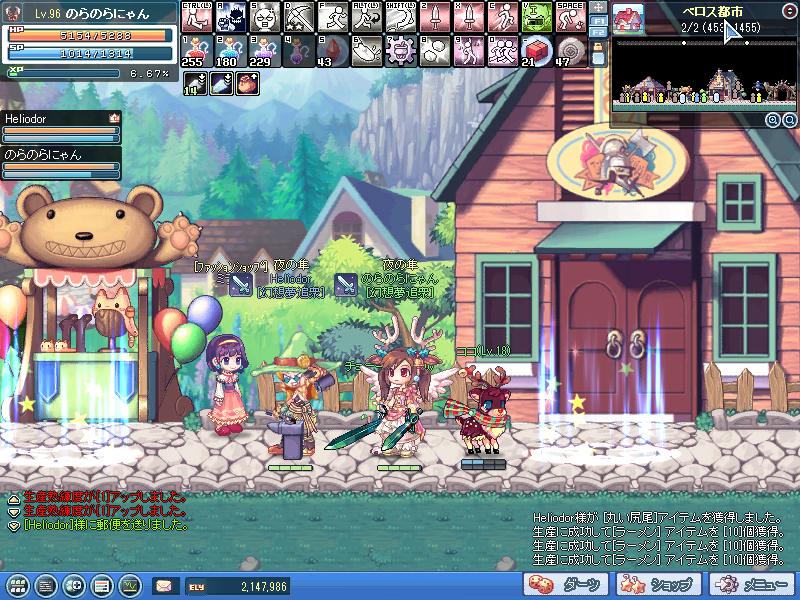Zoom in the minimap
The height and width of the screenshot is (600, 800).
click(773, 120)
